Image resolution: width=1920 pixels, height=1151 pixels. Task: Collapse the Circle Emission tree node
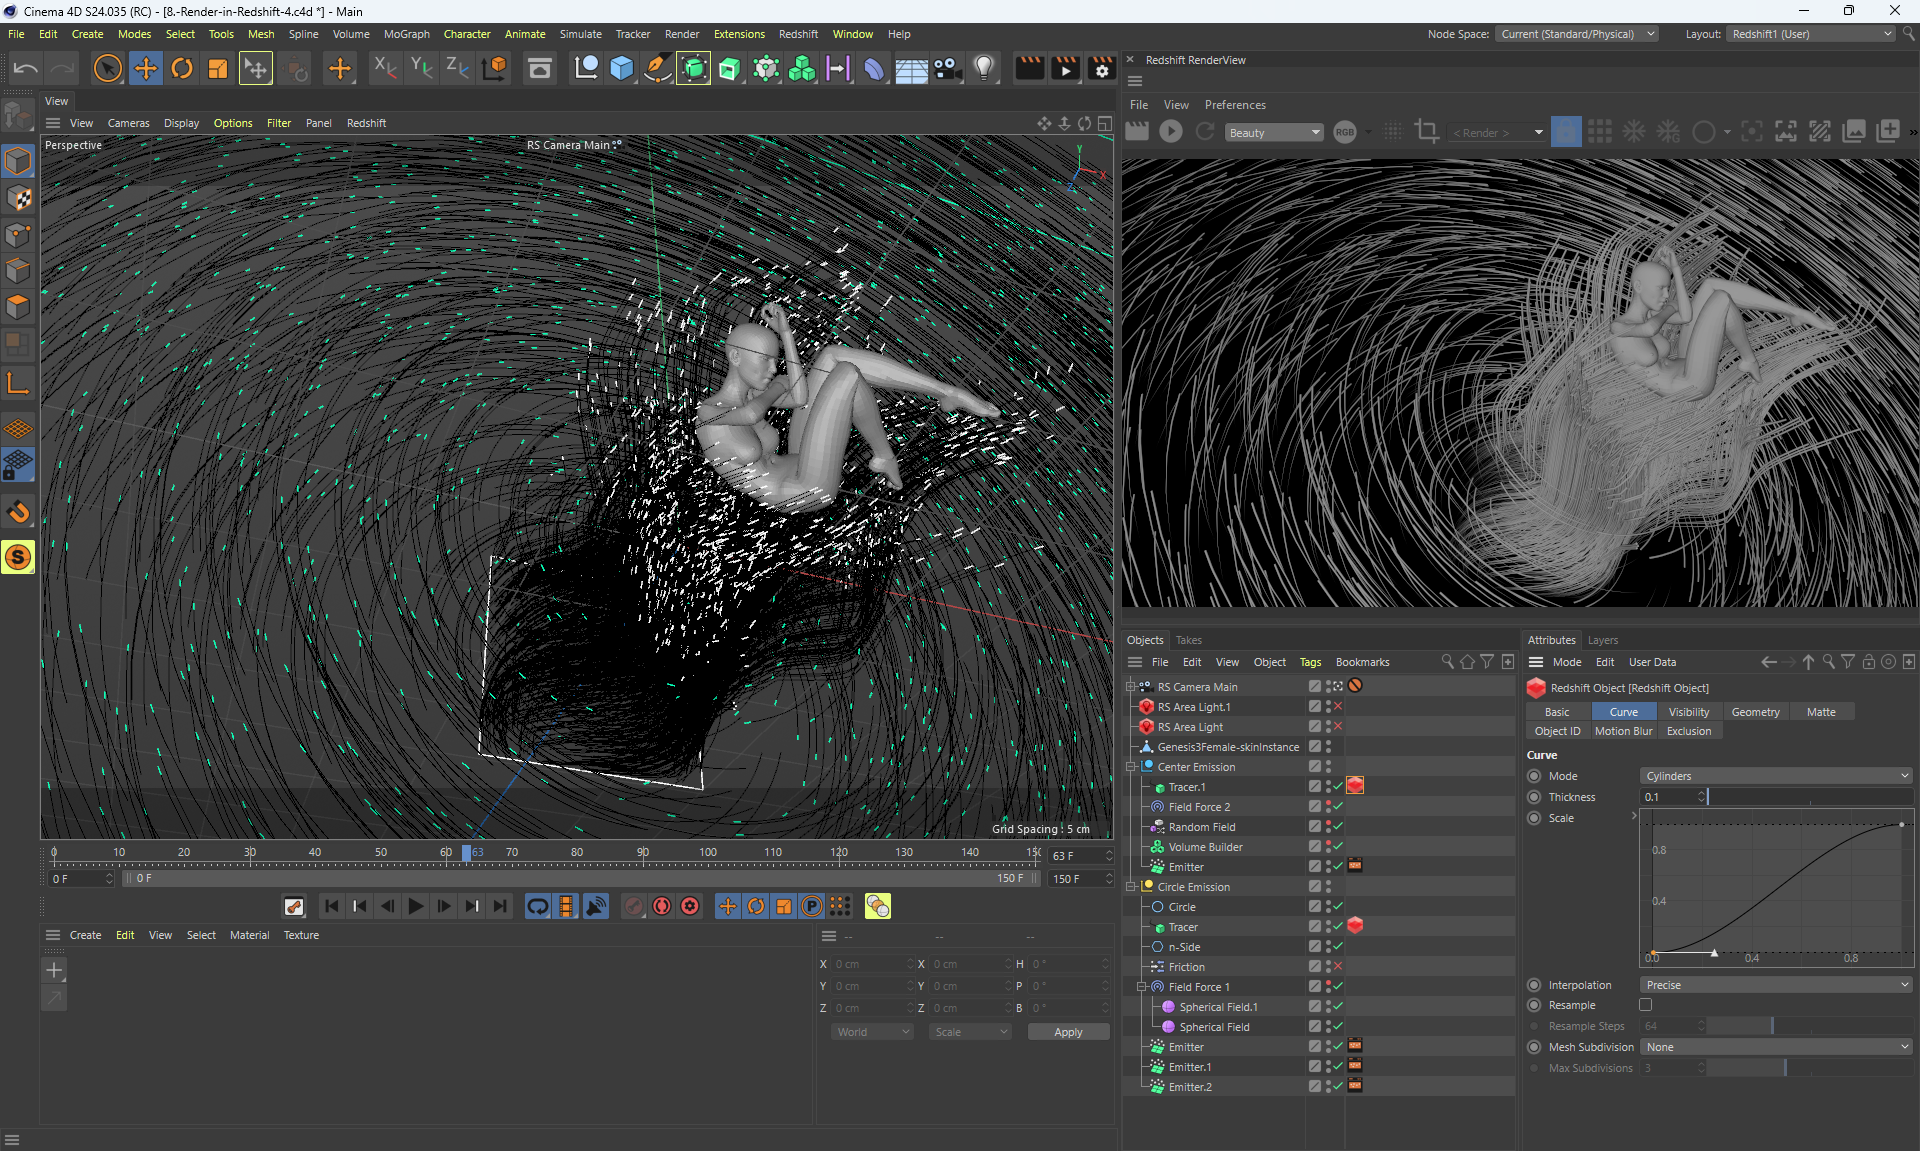click(x=1131, y=887)
